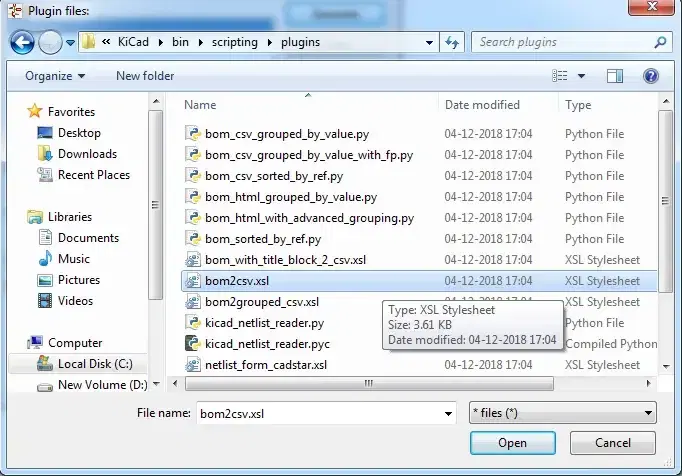Click bin in the address path
This screenshot has height=476, width=682.
[180, 42]
